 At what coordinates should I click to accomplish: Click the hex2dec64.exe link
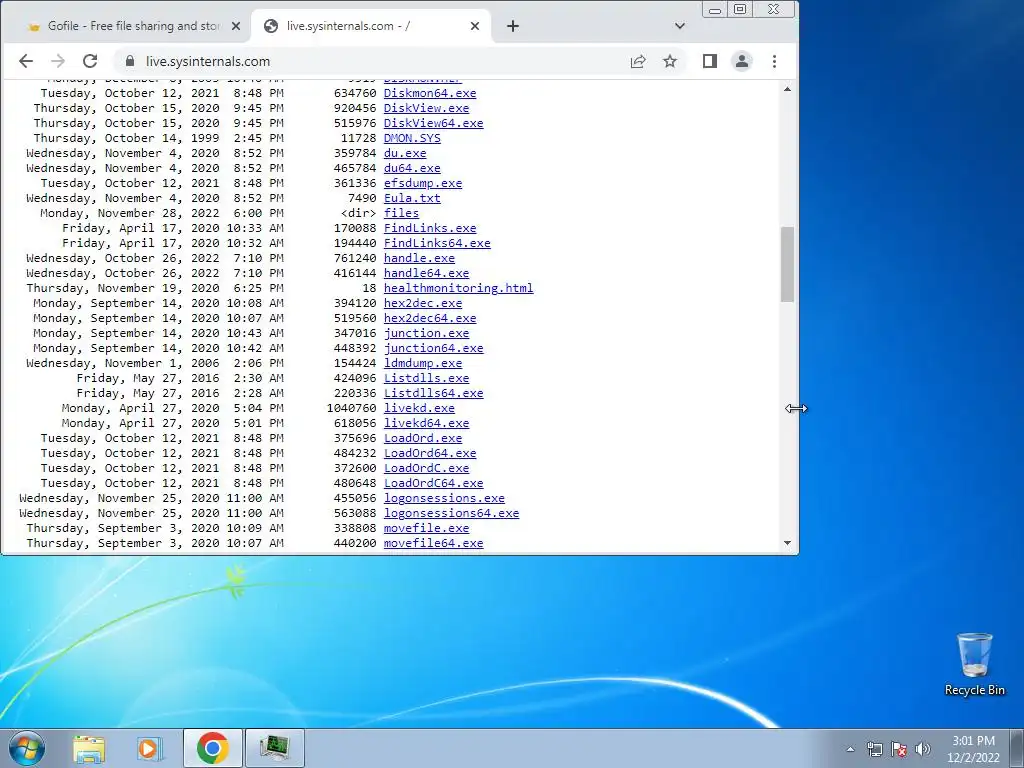[430, 318]
